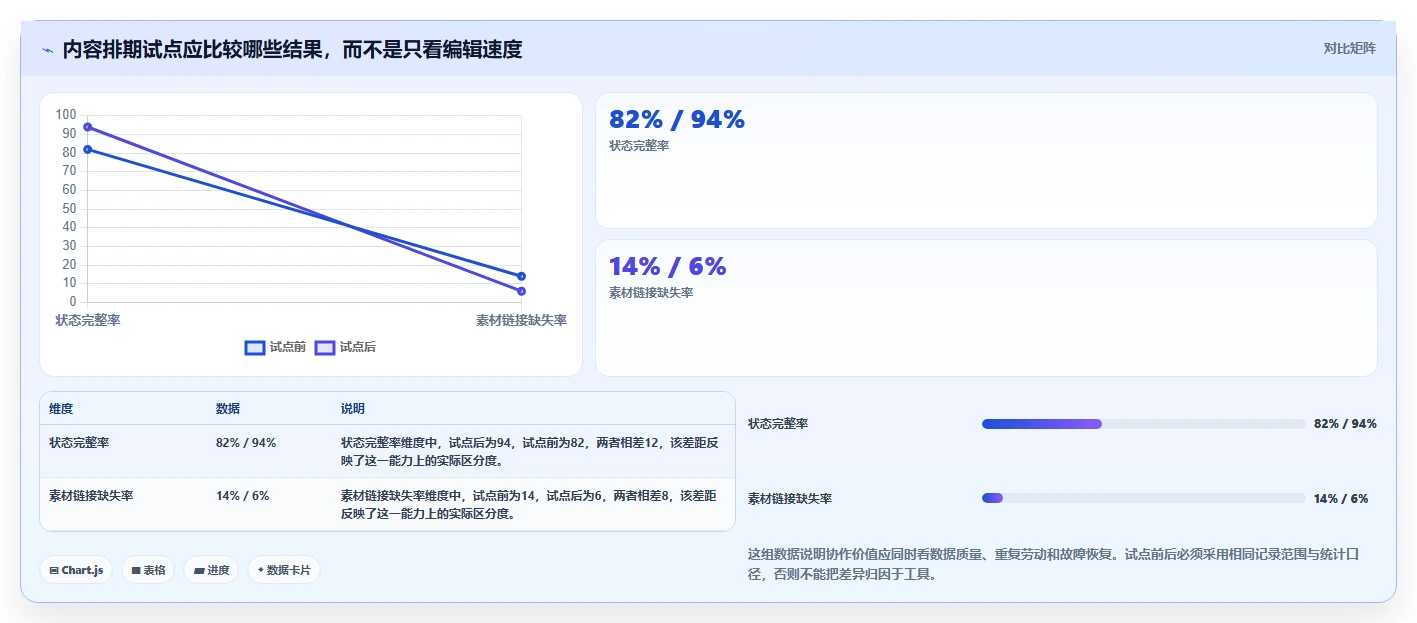This screenshot has width=1417, height=623.
Task: Click the 试点后 data point at 94
Action: click(x=88, y=127)
